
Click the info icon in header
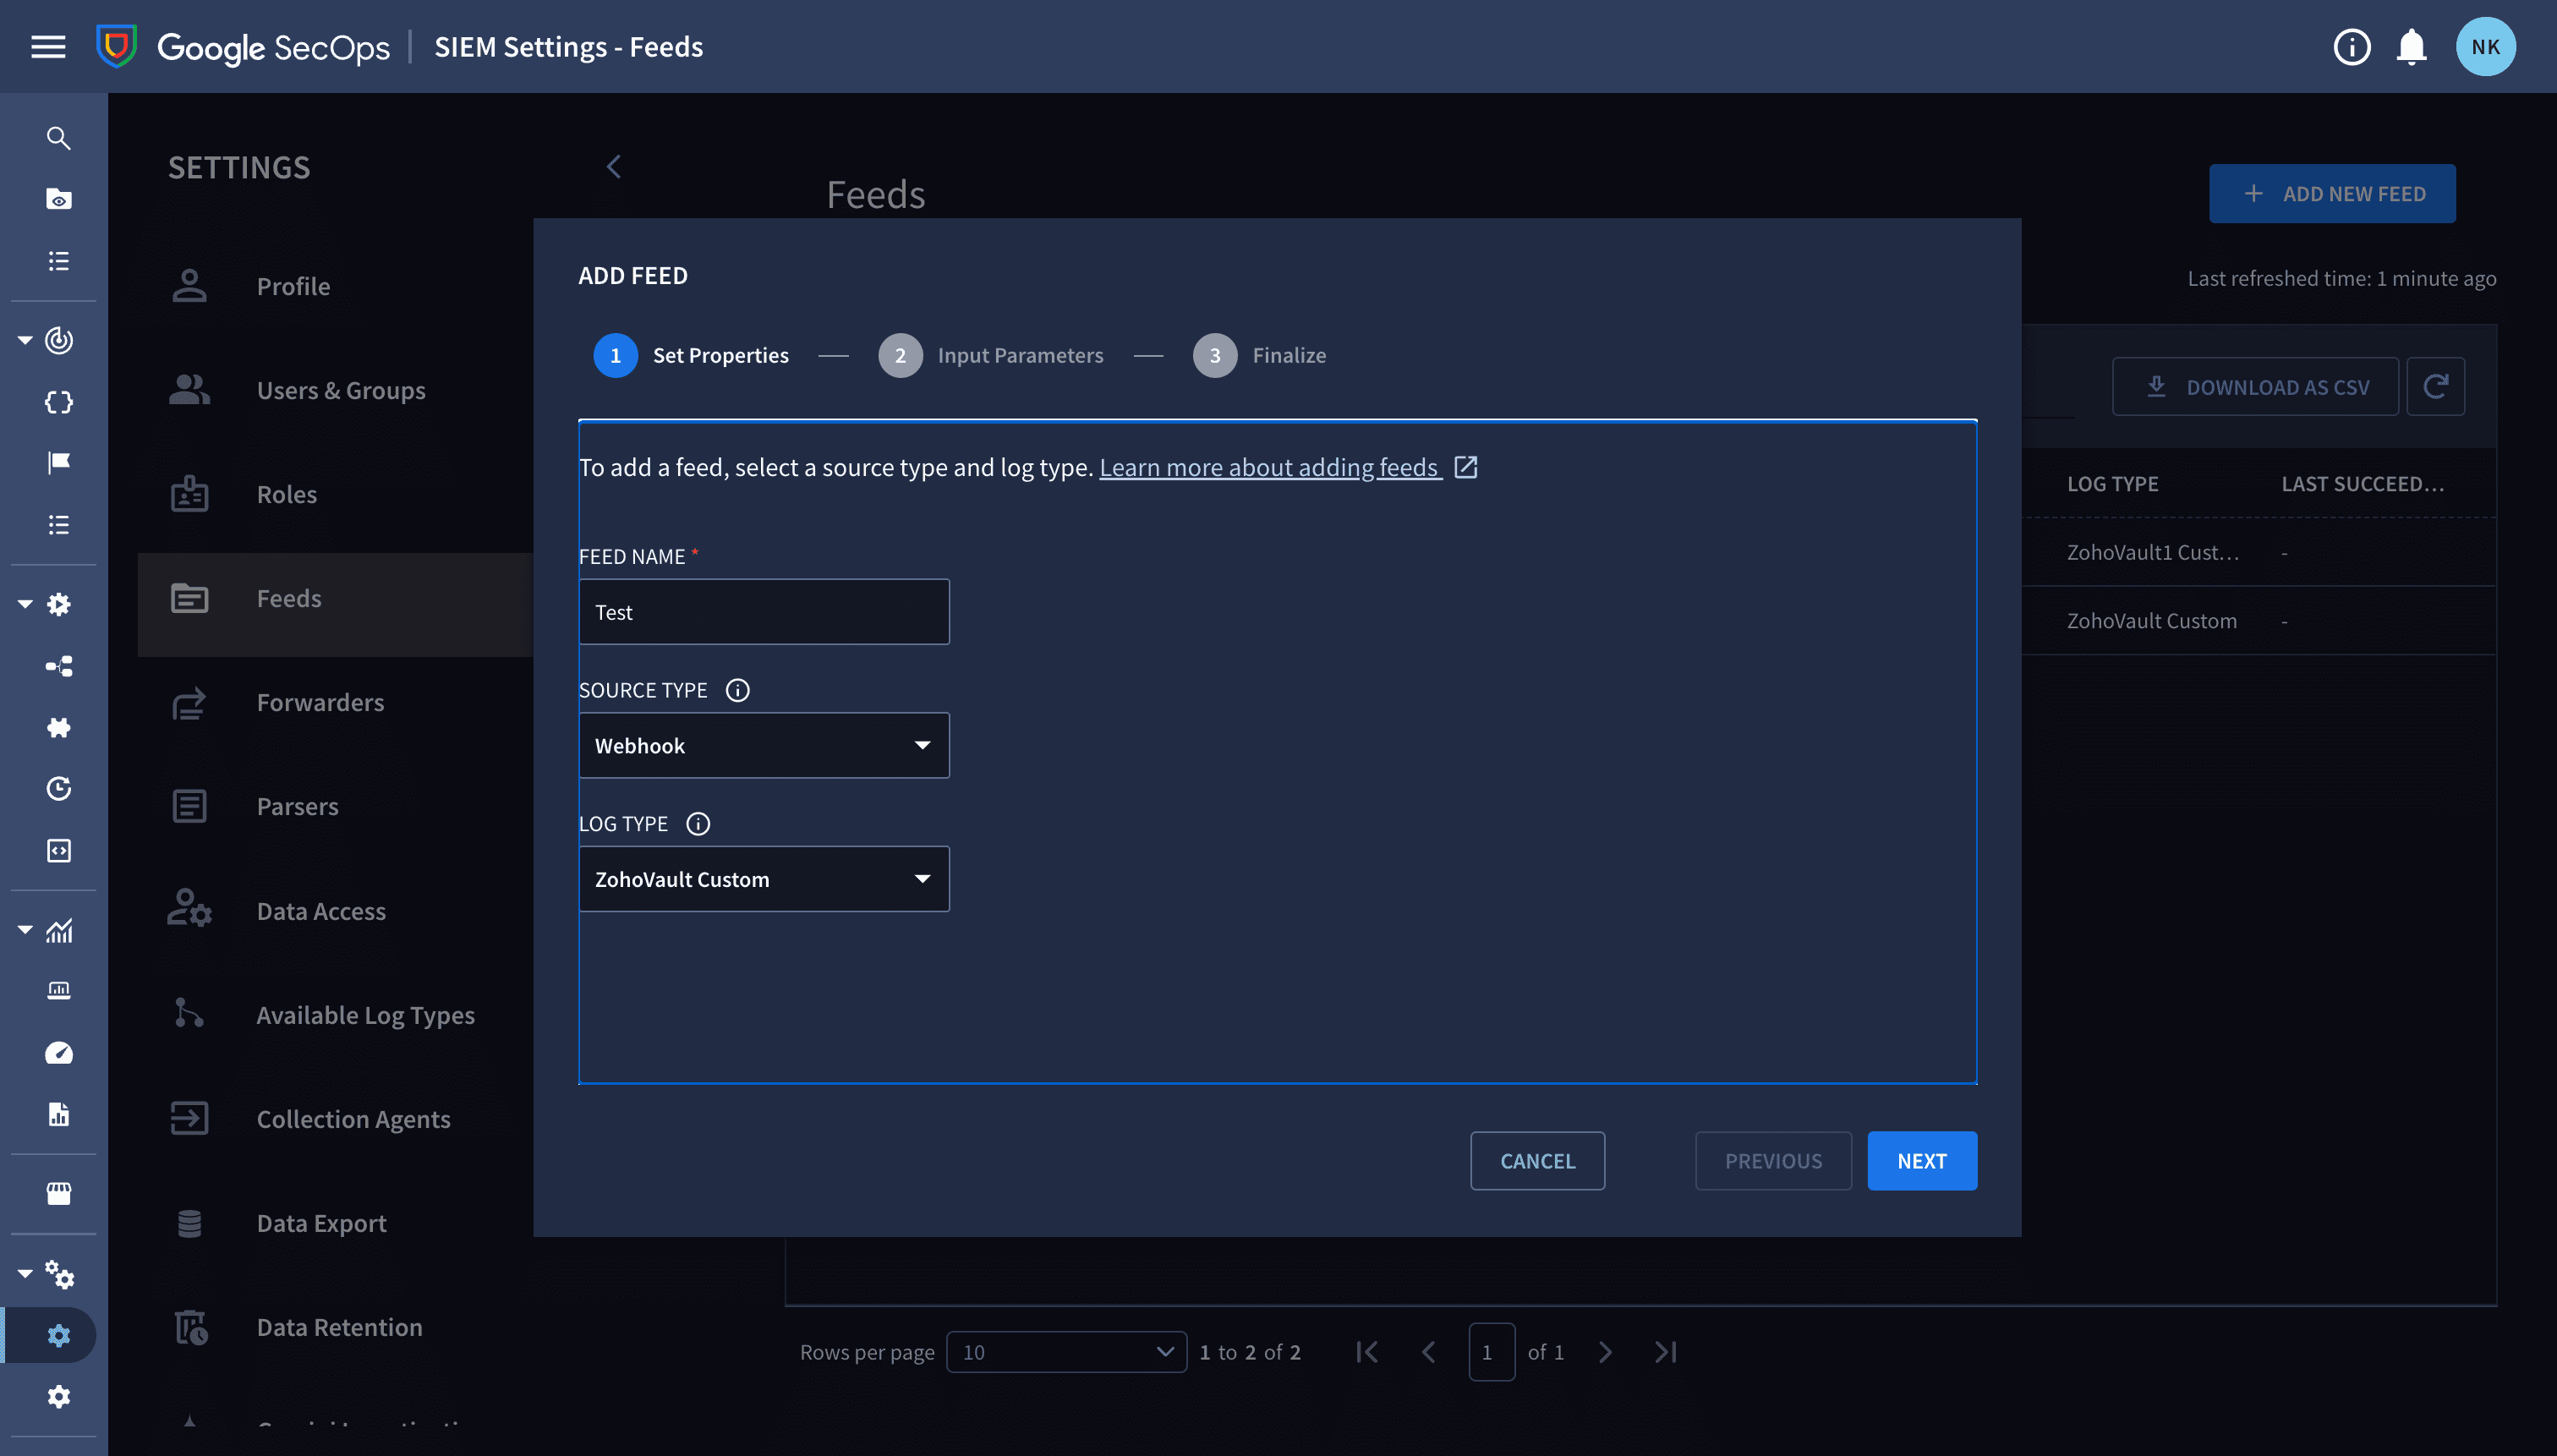point(2351,47)
